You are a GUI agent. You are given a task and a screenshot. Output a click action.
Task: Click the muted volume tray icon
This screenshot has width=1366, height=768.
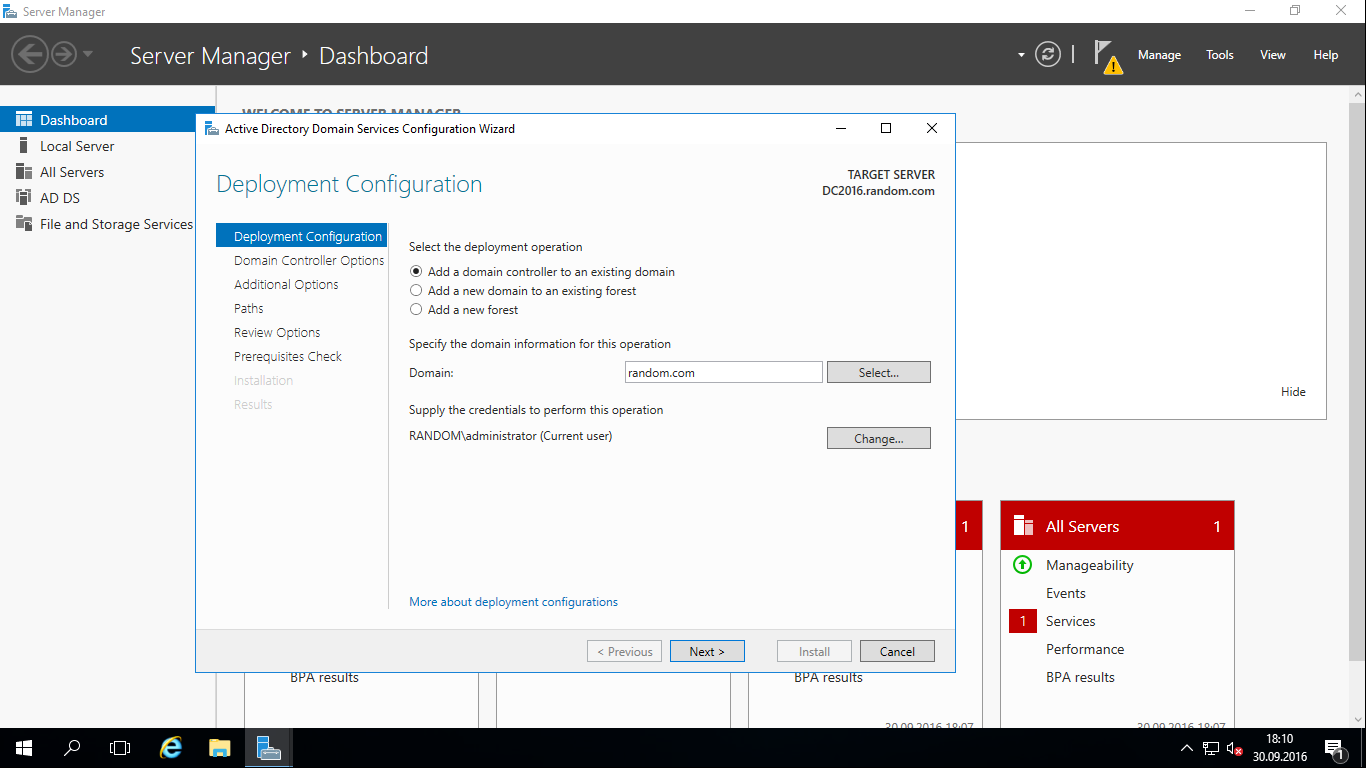(x=1235, y=748)
